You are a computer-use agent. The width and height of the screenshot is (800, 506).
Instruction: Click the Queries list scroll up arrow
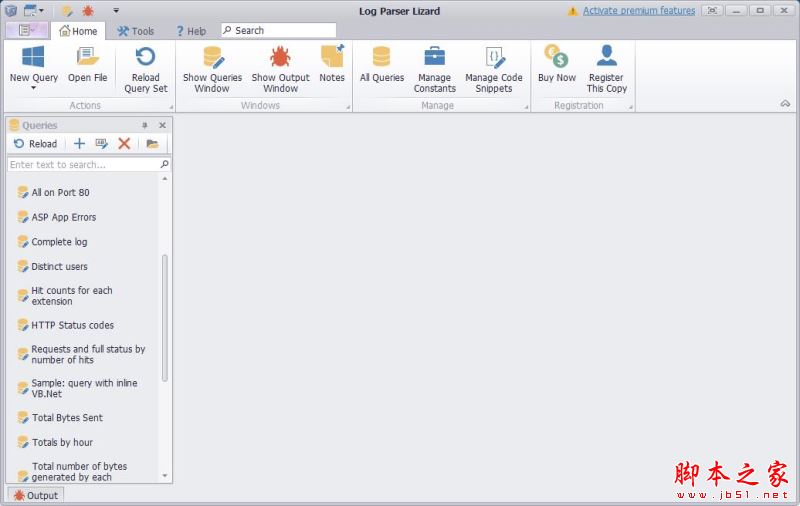pyautogui.click(x=164, y=179)
